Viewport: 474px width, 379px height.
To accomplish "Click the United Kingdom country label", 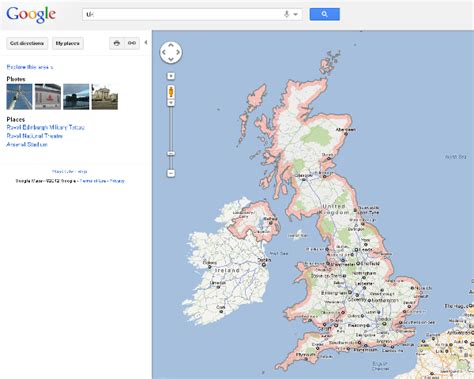I will coord(334,209).
